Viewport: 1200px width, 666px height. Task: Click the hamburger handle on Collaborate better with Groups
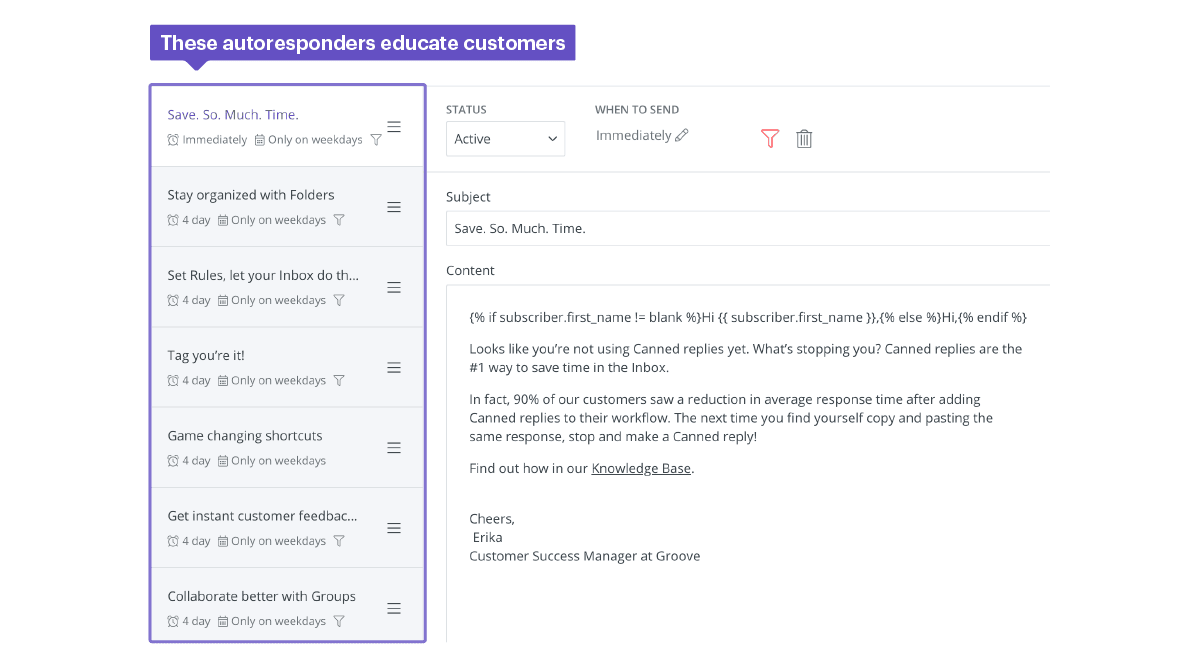[394, 607]
